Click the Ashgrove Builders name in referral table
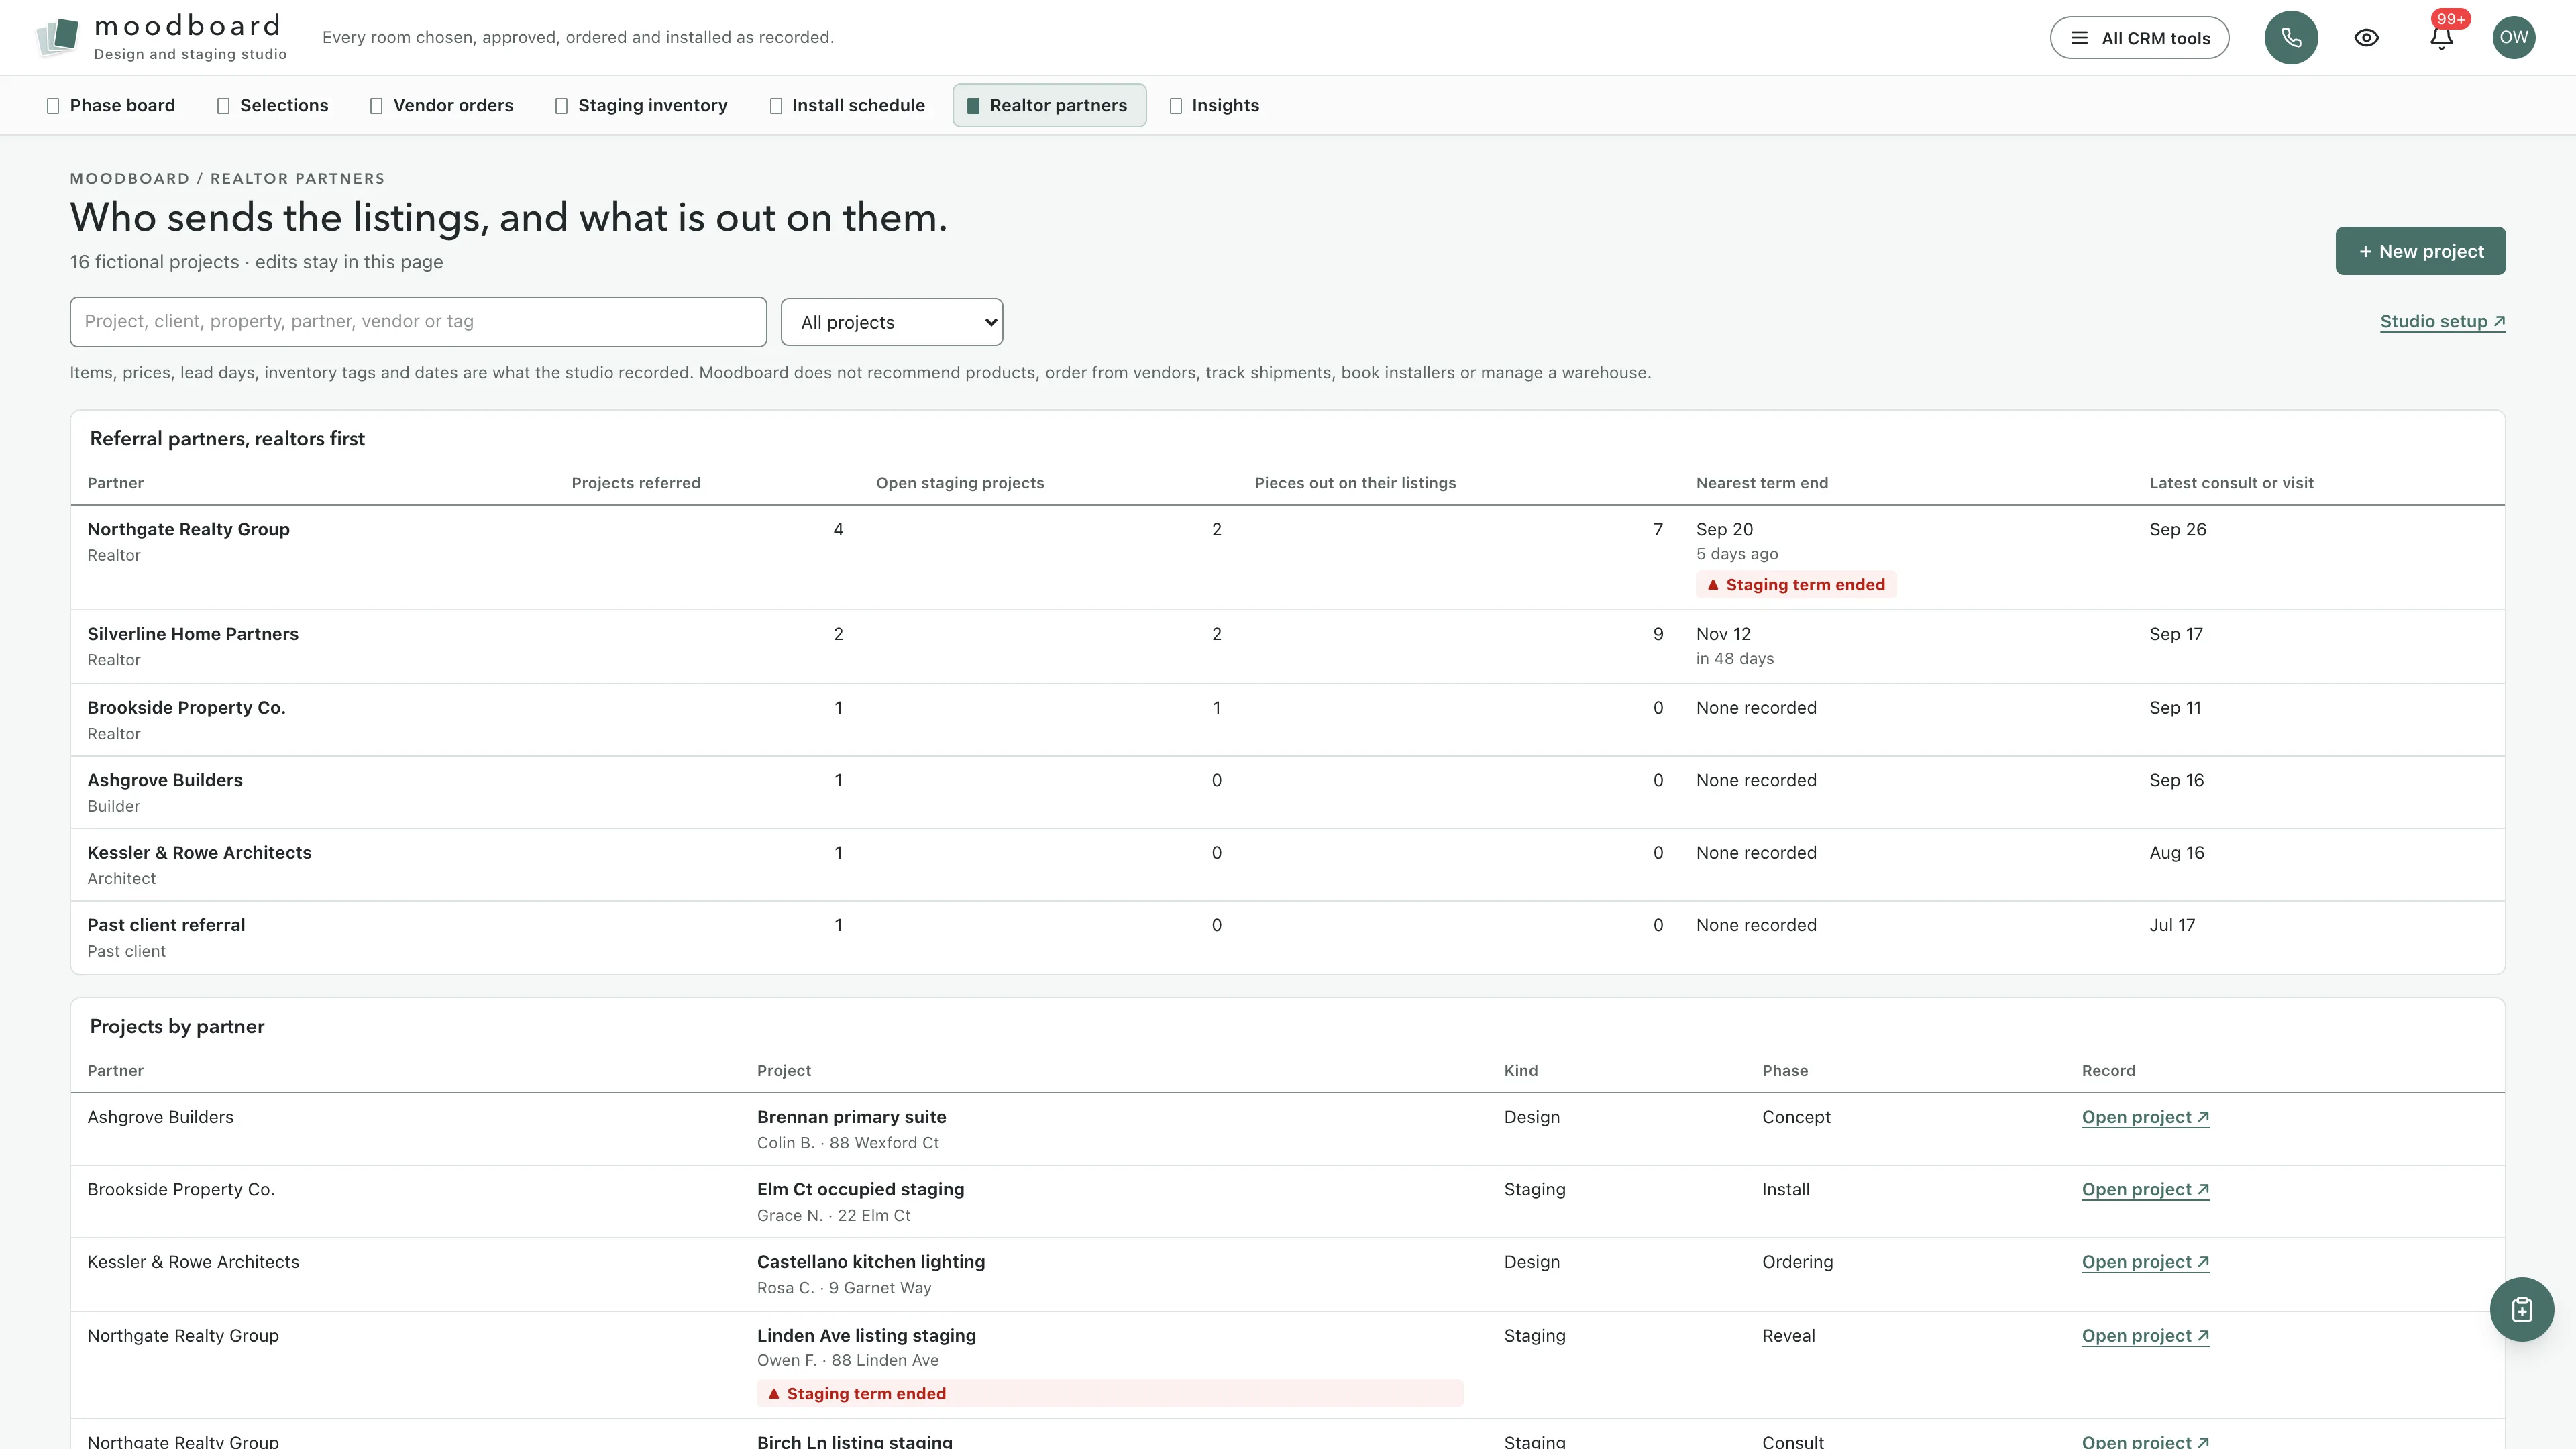Image resolution: width=2576 pixels, height=1449 pixels. (165, 780)
